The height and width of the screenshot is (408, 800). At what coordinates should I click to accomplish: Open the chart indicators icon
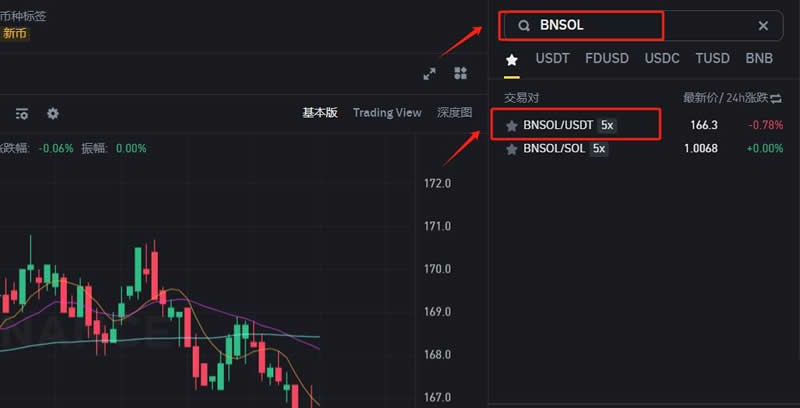coord(22,114)
